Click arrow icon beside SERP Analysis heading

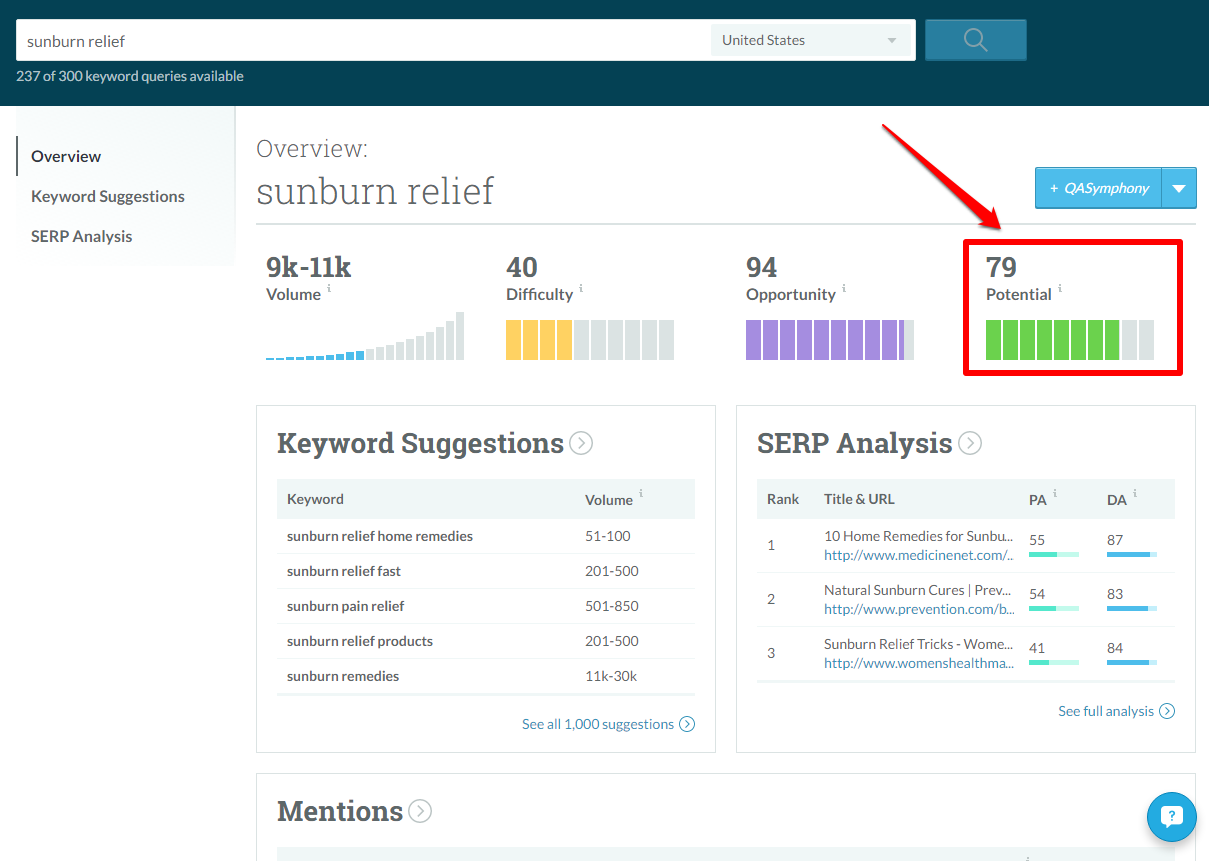(970, 443)
